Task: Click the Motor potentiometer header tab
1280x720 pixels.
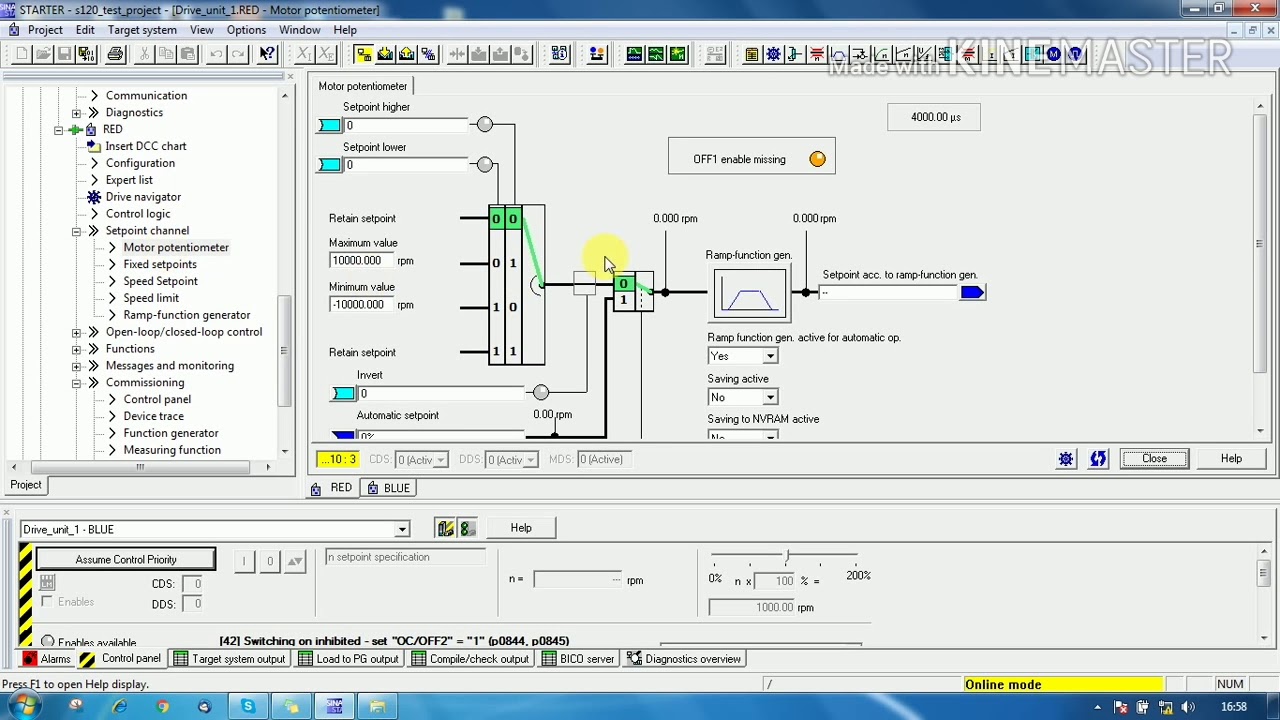Action: pos(363,86)
